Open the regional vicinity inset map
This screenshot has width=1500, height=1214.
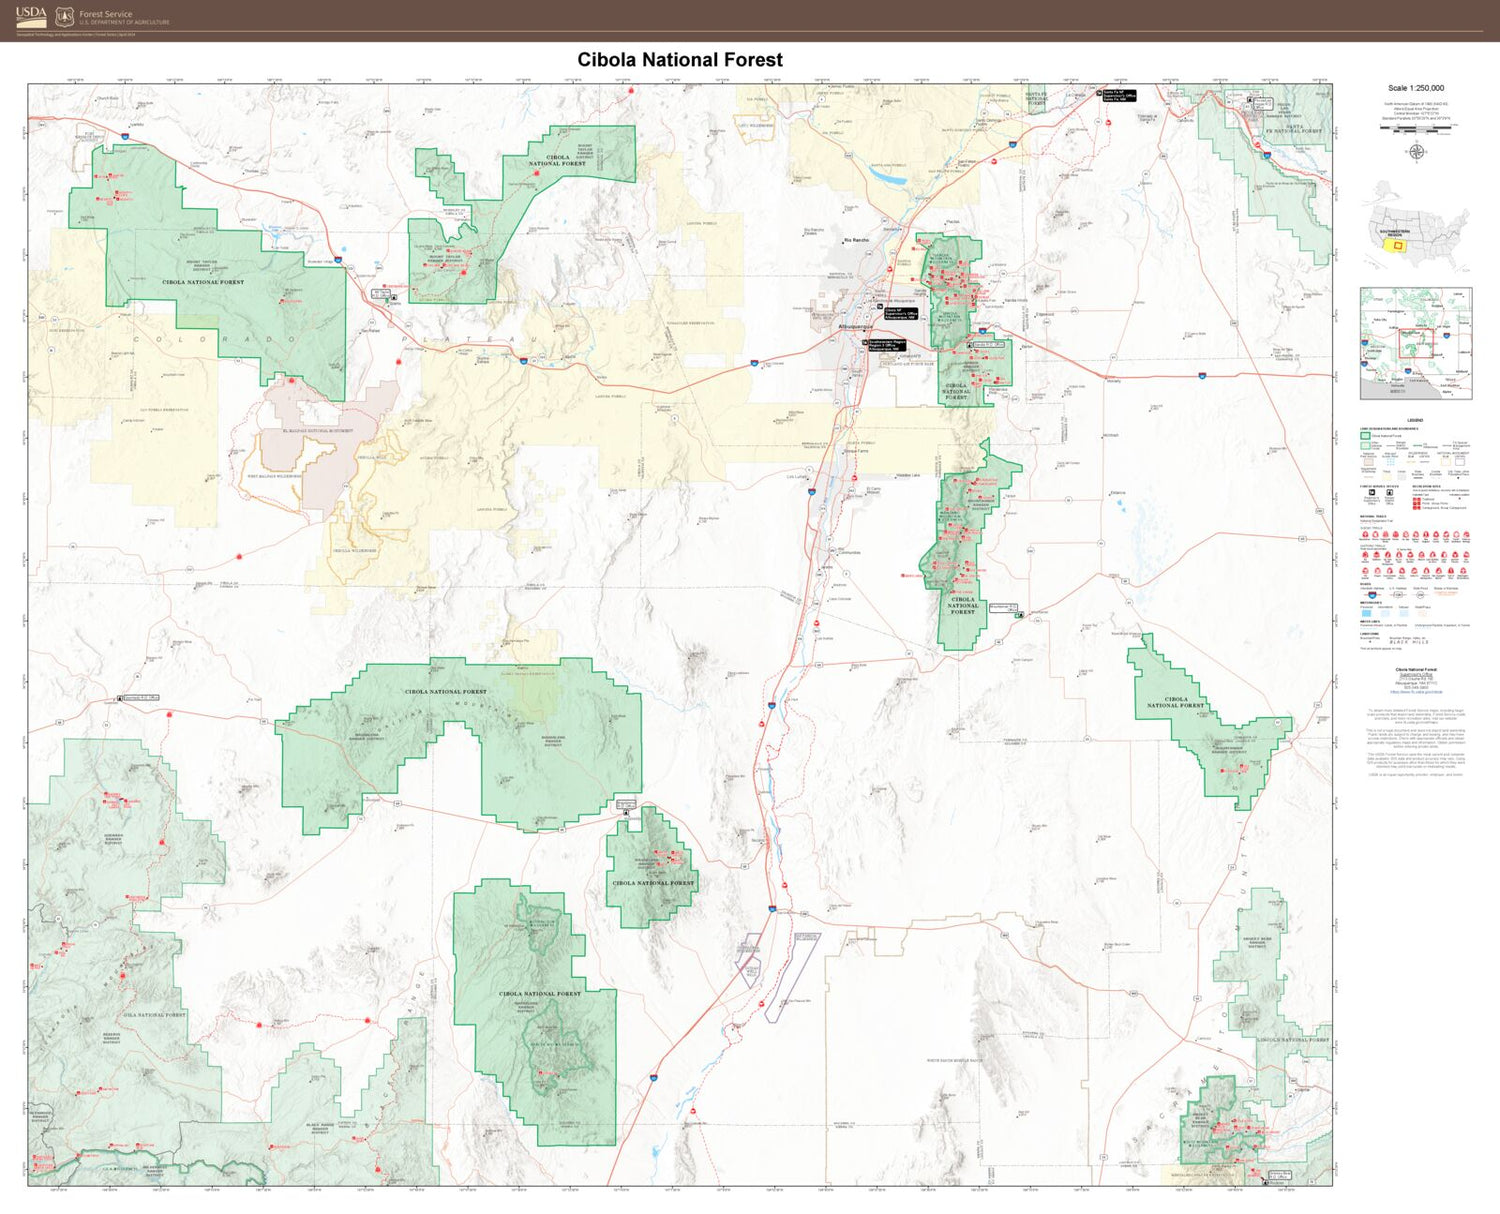pos(1416,343)
